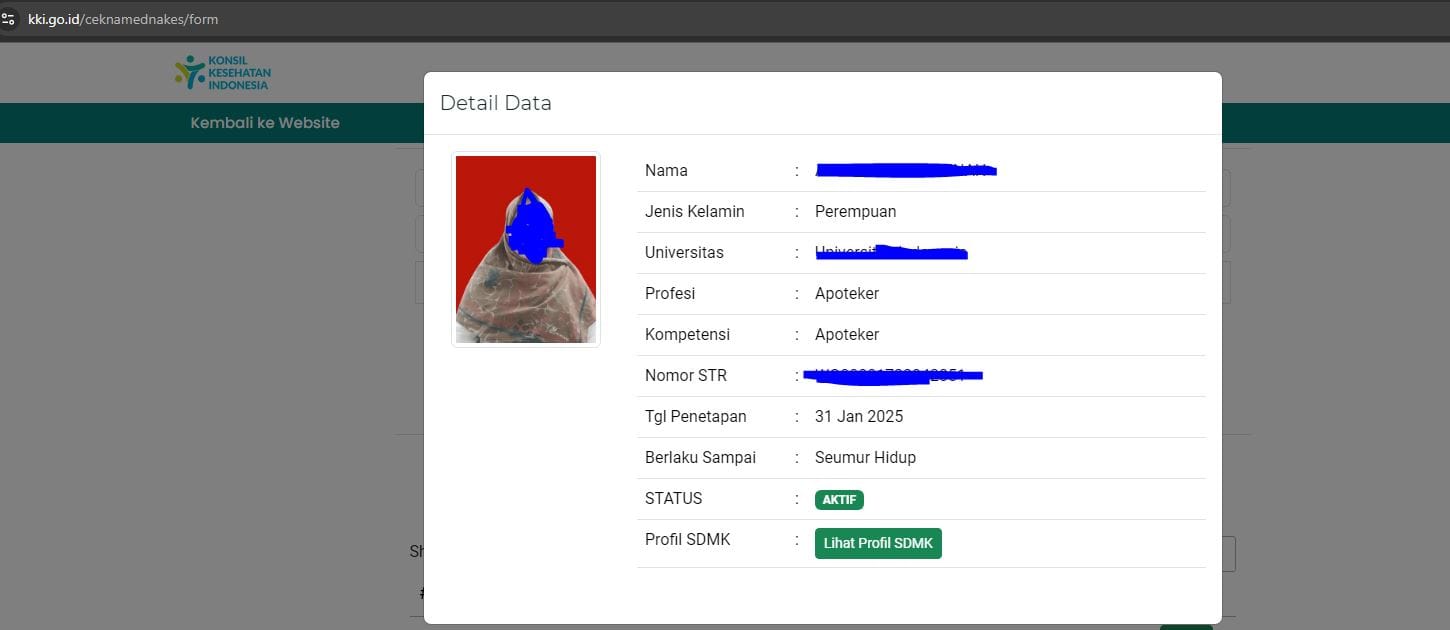Click the AKTIF status badge
This screenshot has width=1450, height=630.
click(x=838, y=499)
